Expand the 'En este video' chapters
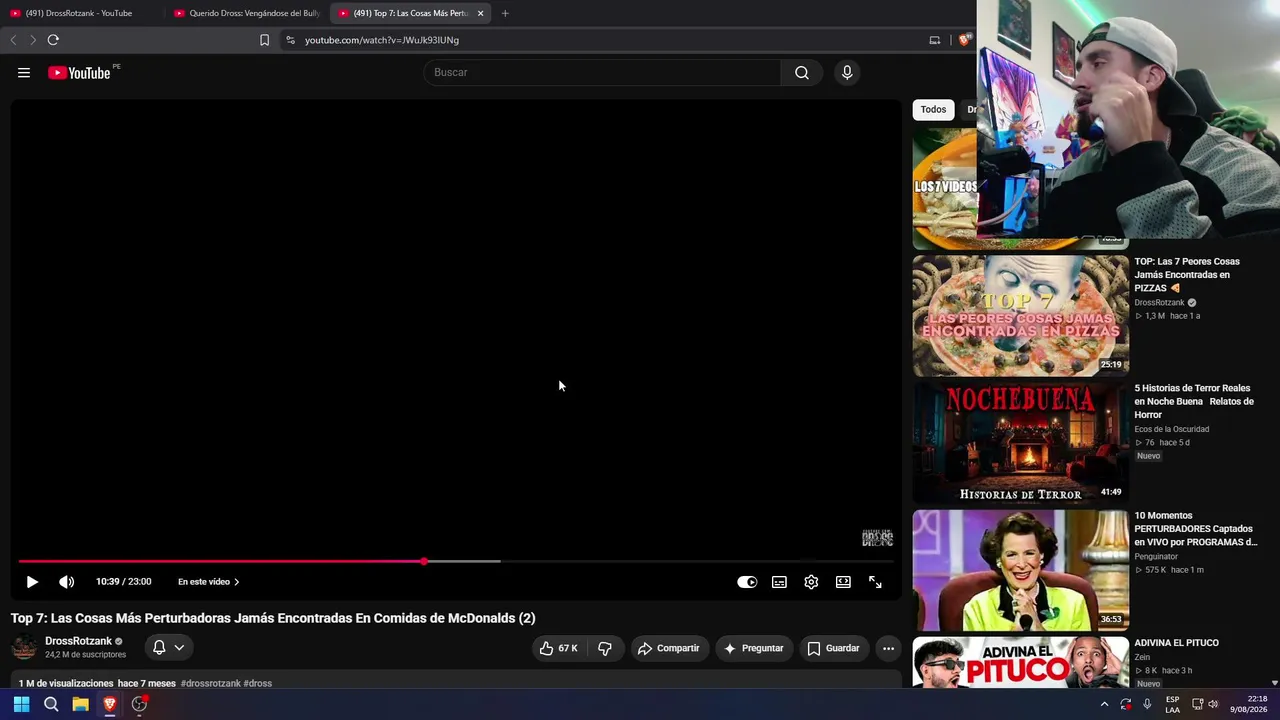The height and width of the screenshot is (720, 1280). click(209, 582)
